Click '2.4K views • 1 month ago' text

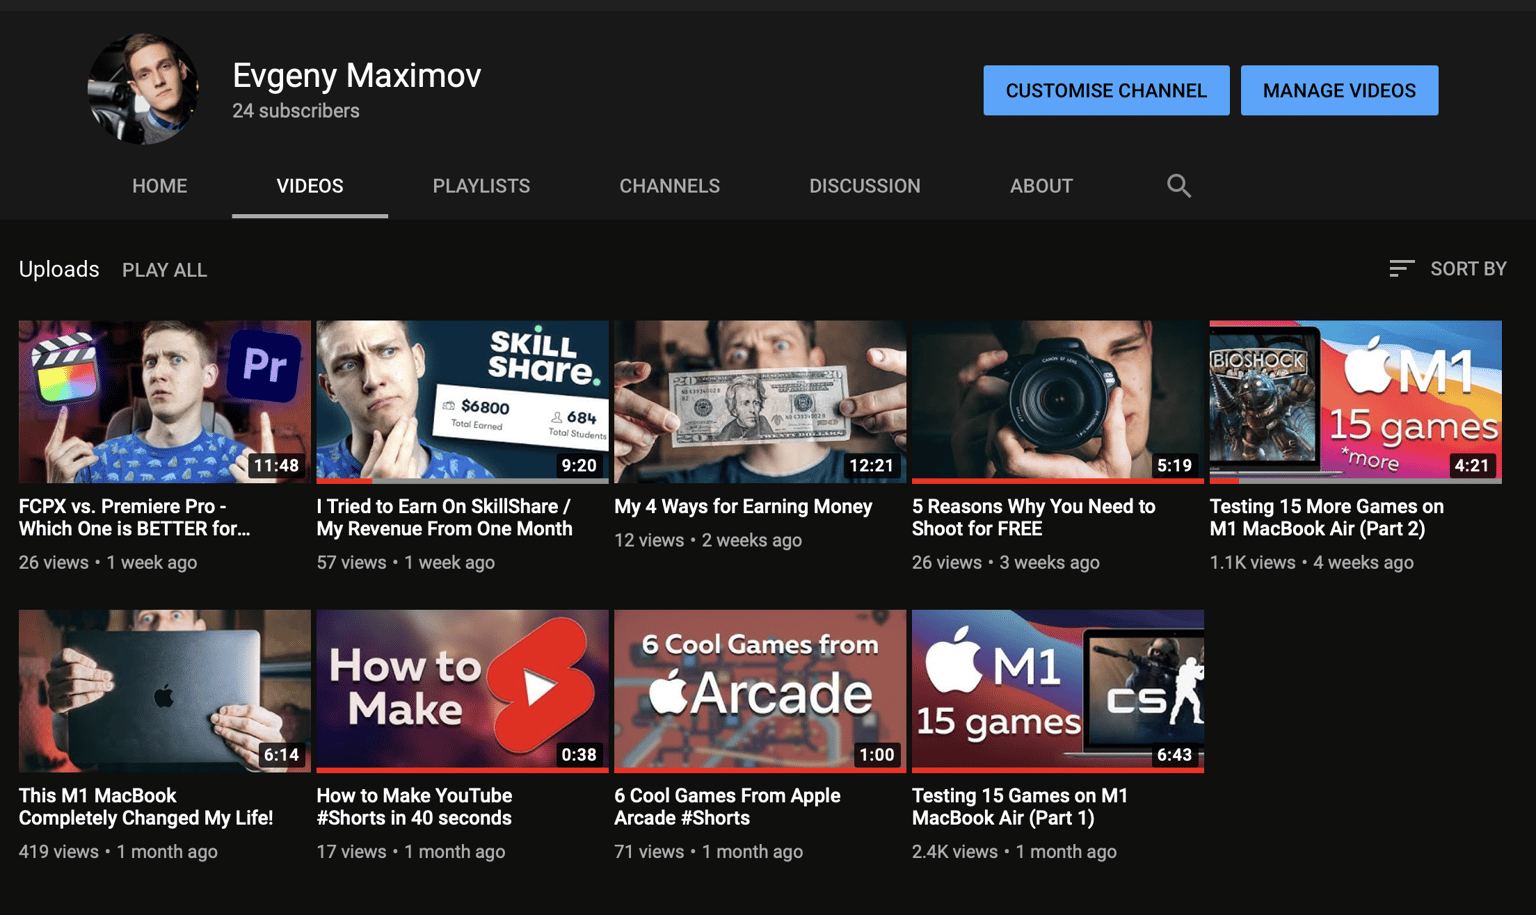[1014, 852]
